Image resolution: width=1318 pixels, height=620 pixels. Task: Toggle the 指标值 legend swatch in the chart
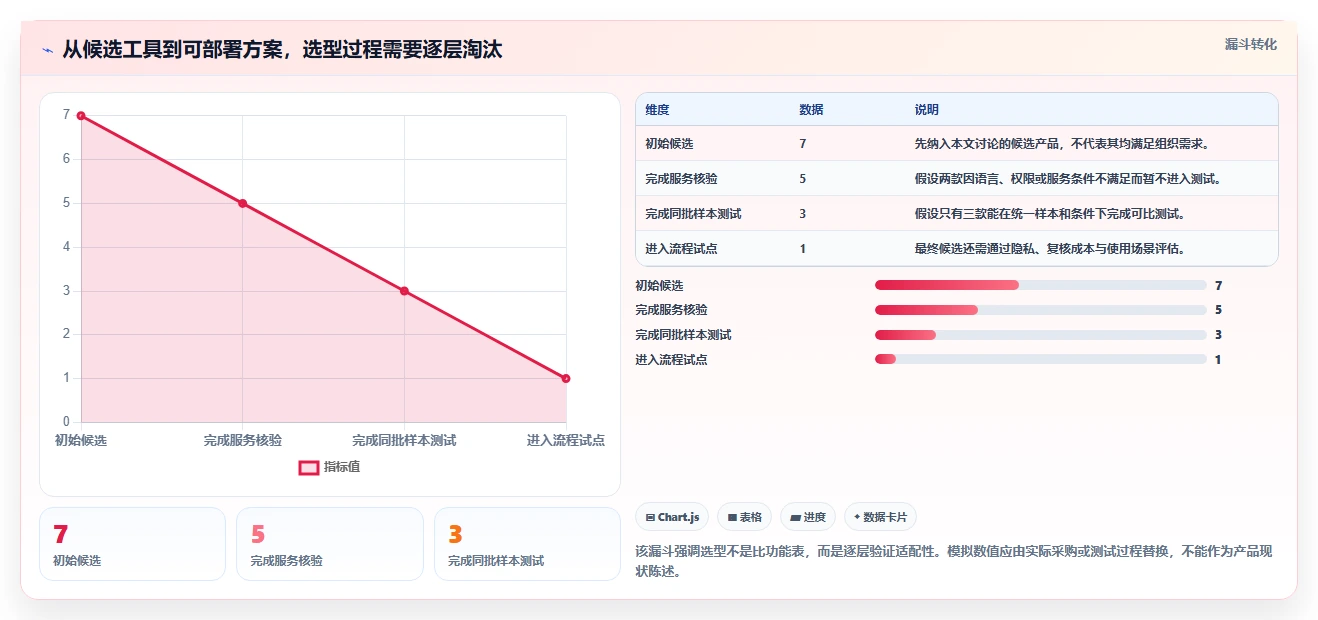tap(309, 467)
